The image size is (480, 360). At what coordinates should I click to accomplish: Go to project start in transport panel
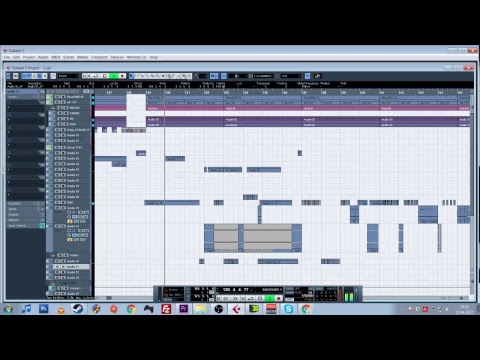click(219, 298)
